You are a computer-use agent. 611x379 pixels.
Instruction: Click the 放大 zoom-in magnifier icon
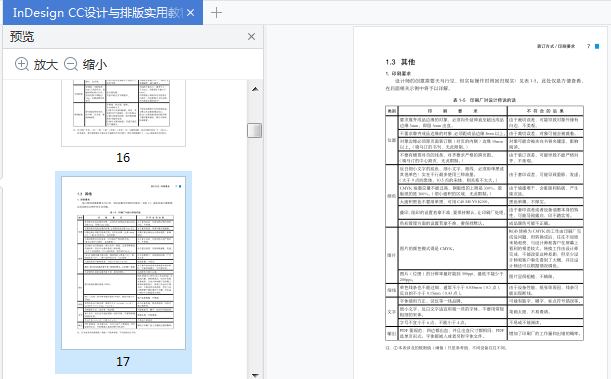pos(22,64)
